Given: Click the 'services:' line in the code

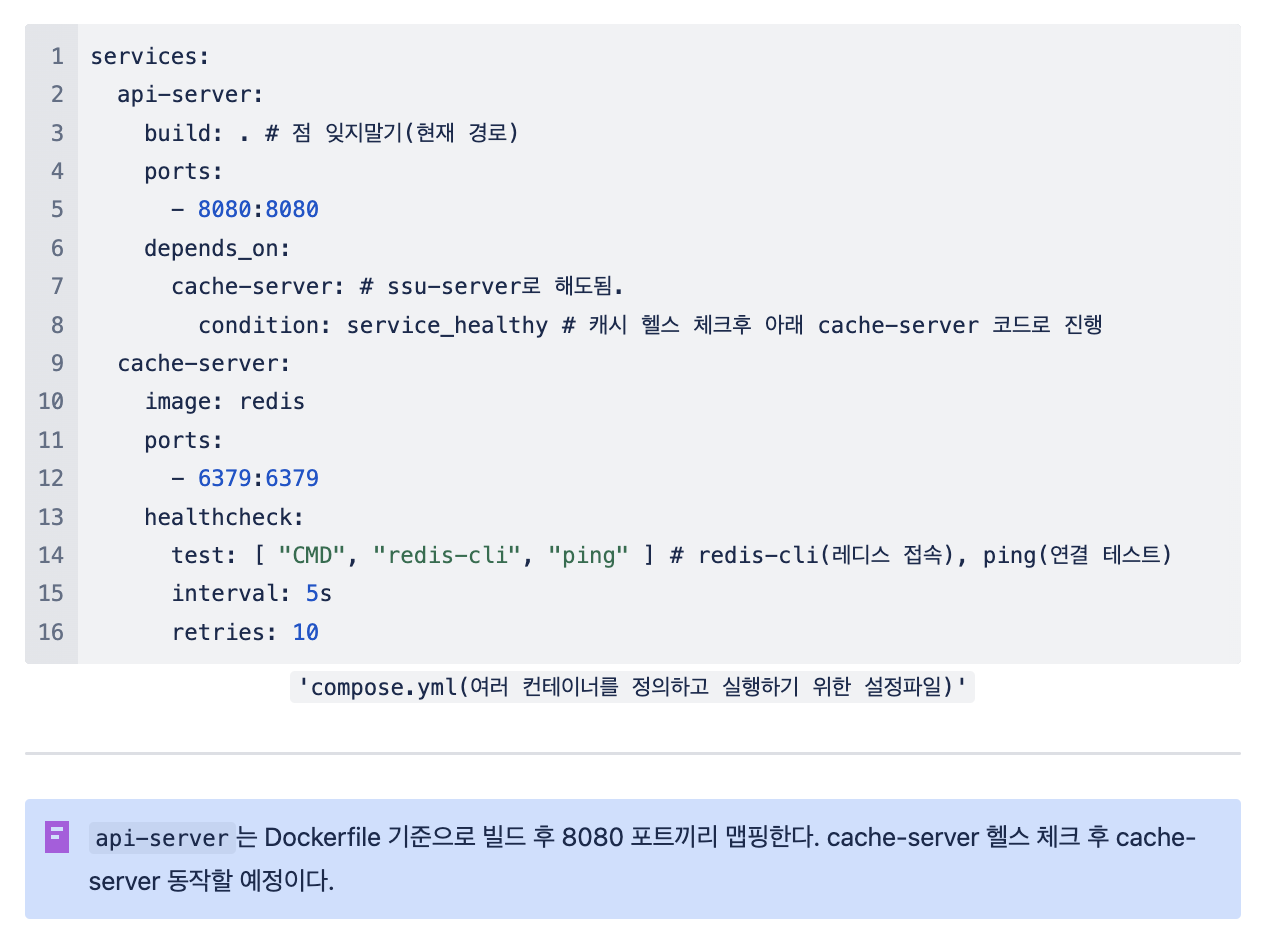Looking at the screenshot, I should [x=150, y=56].
